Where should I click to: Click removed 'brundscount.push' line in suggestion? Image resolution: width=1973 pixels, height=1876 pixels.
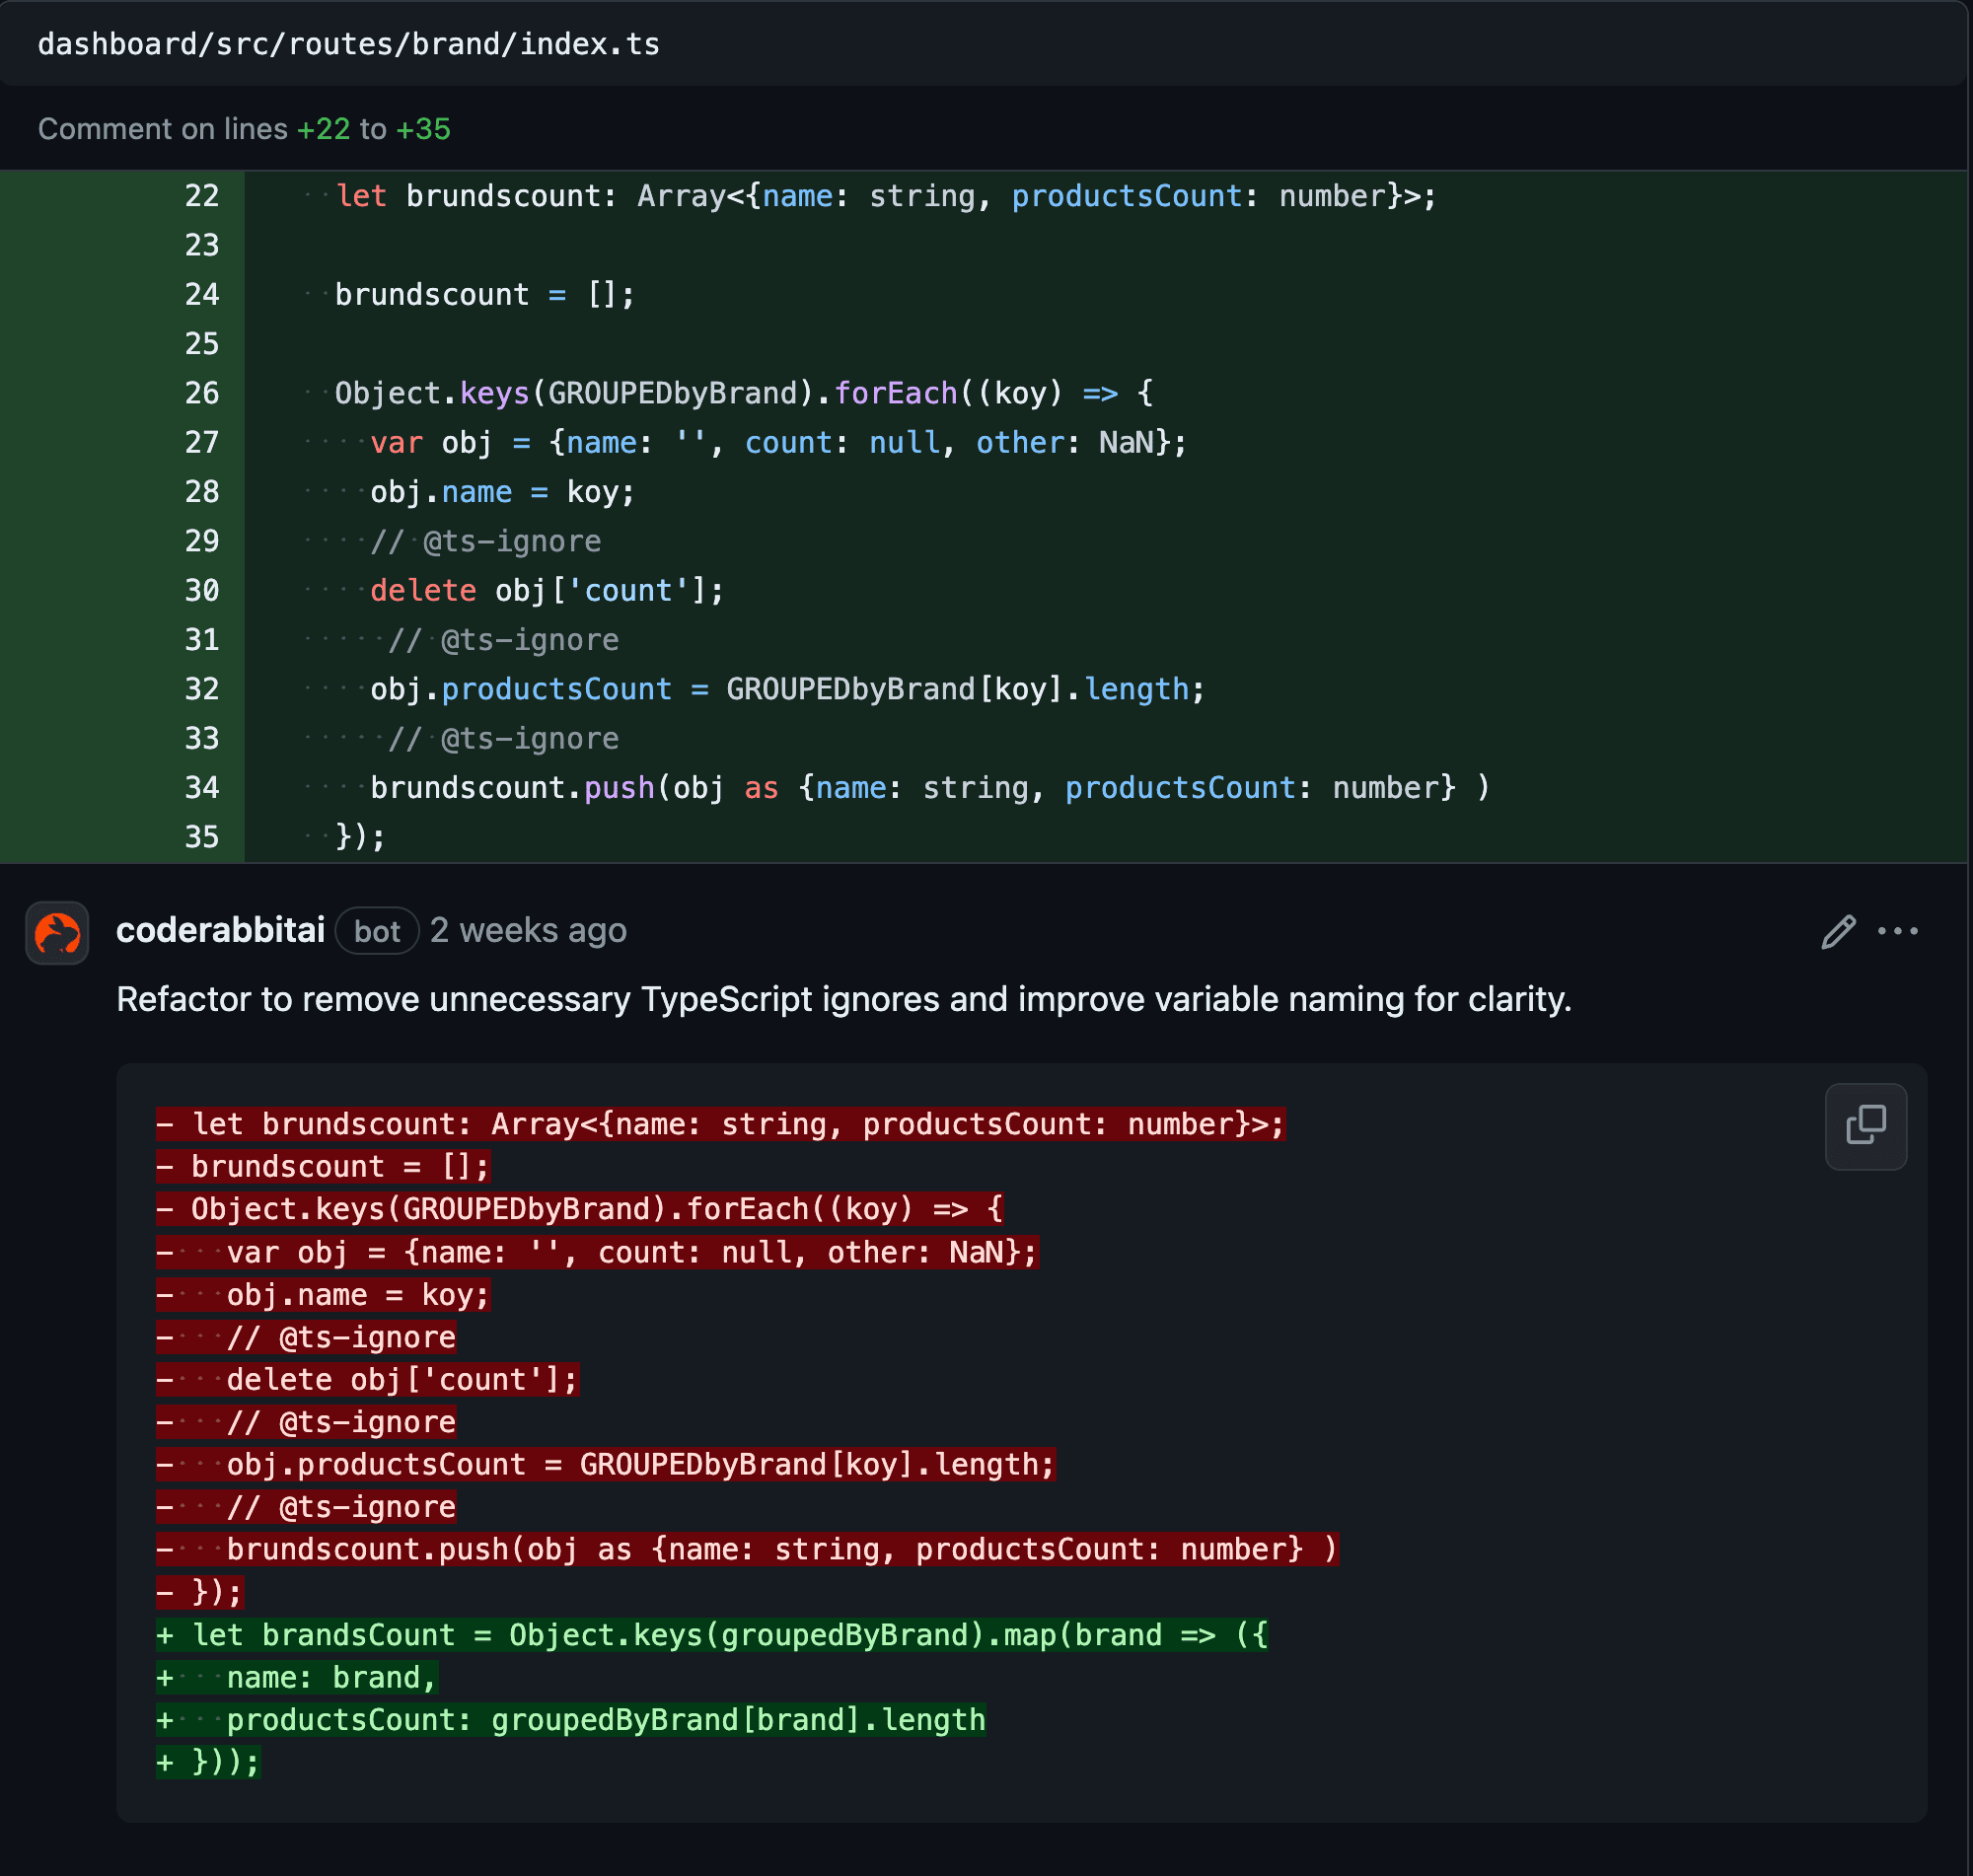[747, 1549]
